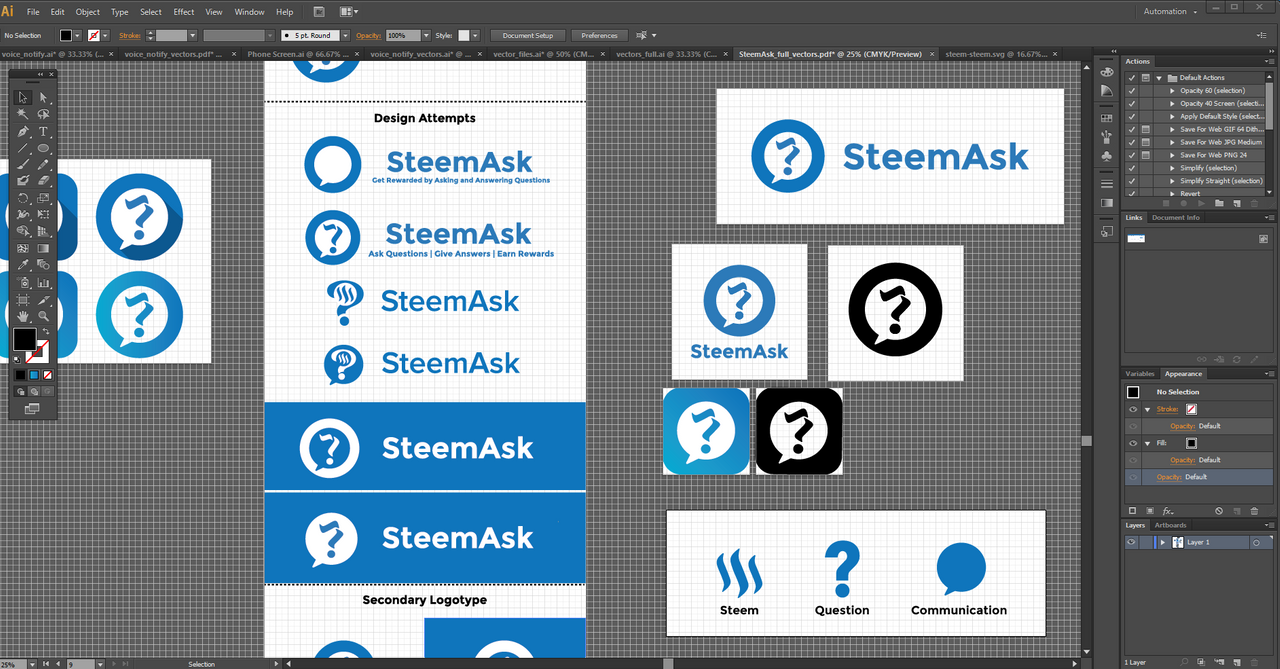Open the Symbols panel club icon
This screenshot has width=1280, height=669.
point(1106,155)
